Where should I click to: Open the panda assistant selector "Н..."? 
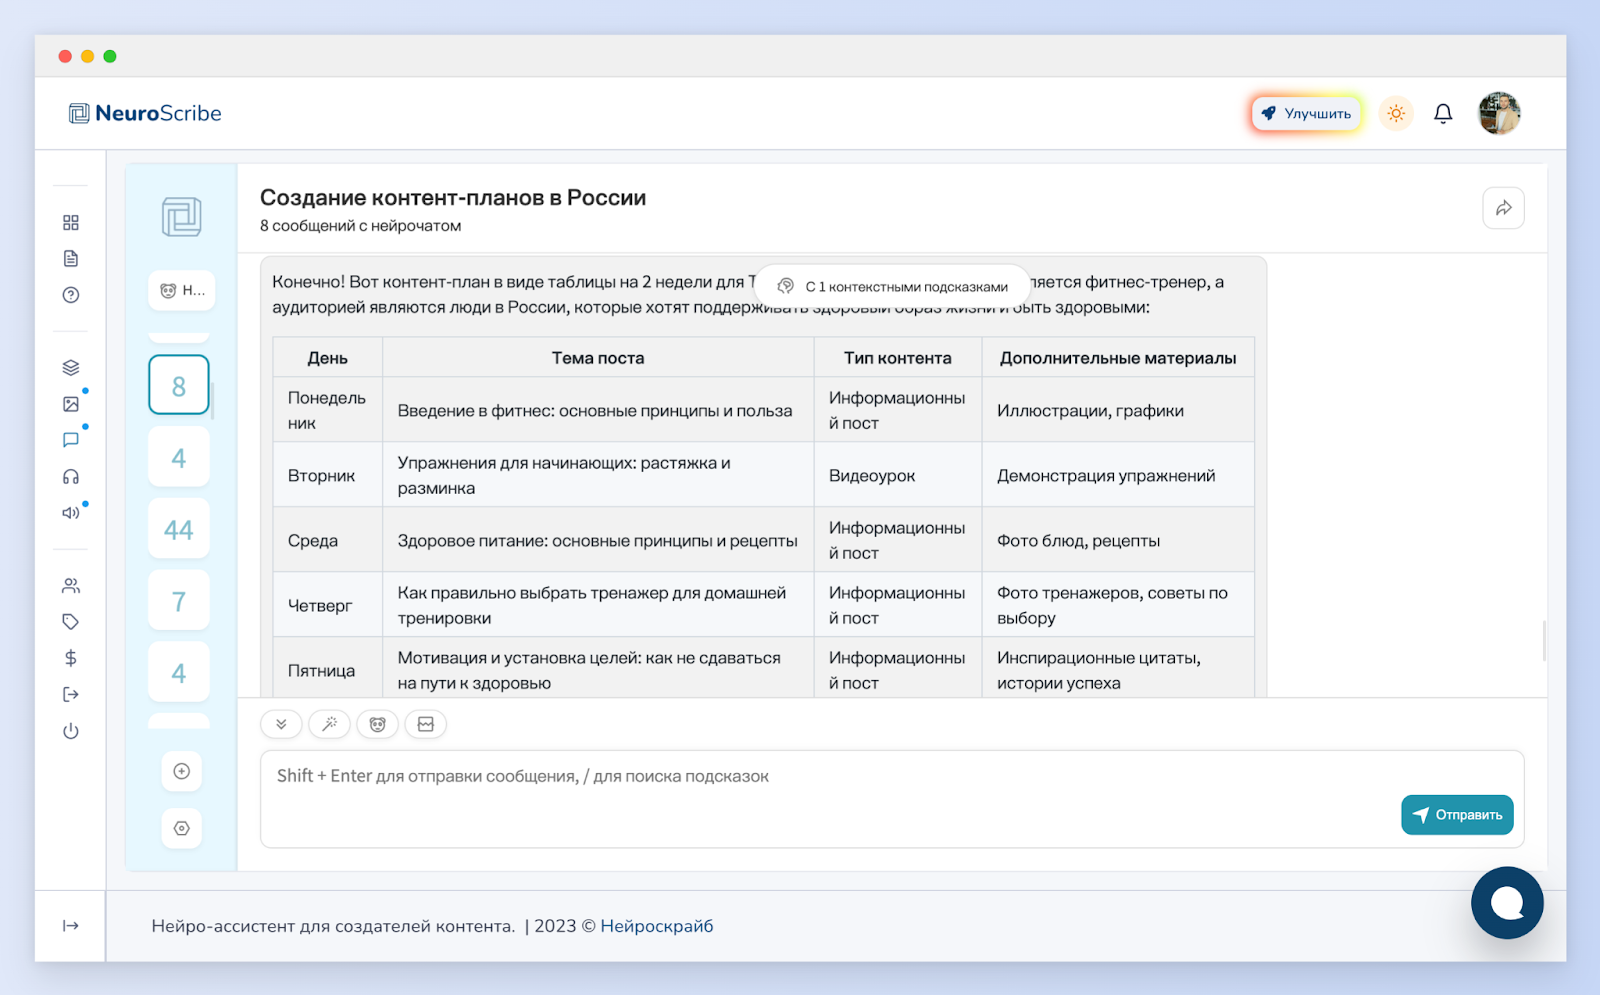182,291
